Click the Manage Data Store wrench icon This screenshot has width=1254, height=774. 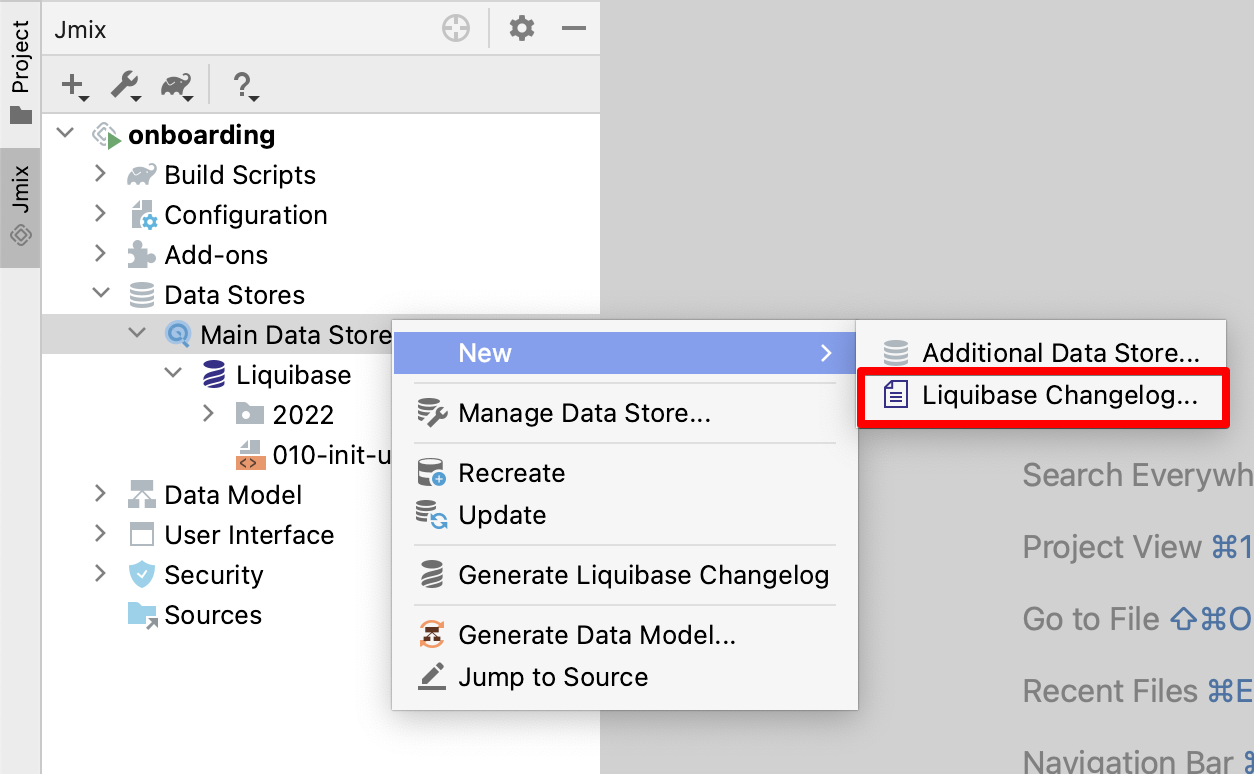[432, 413]
